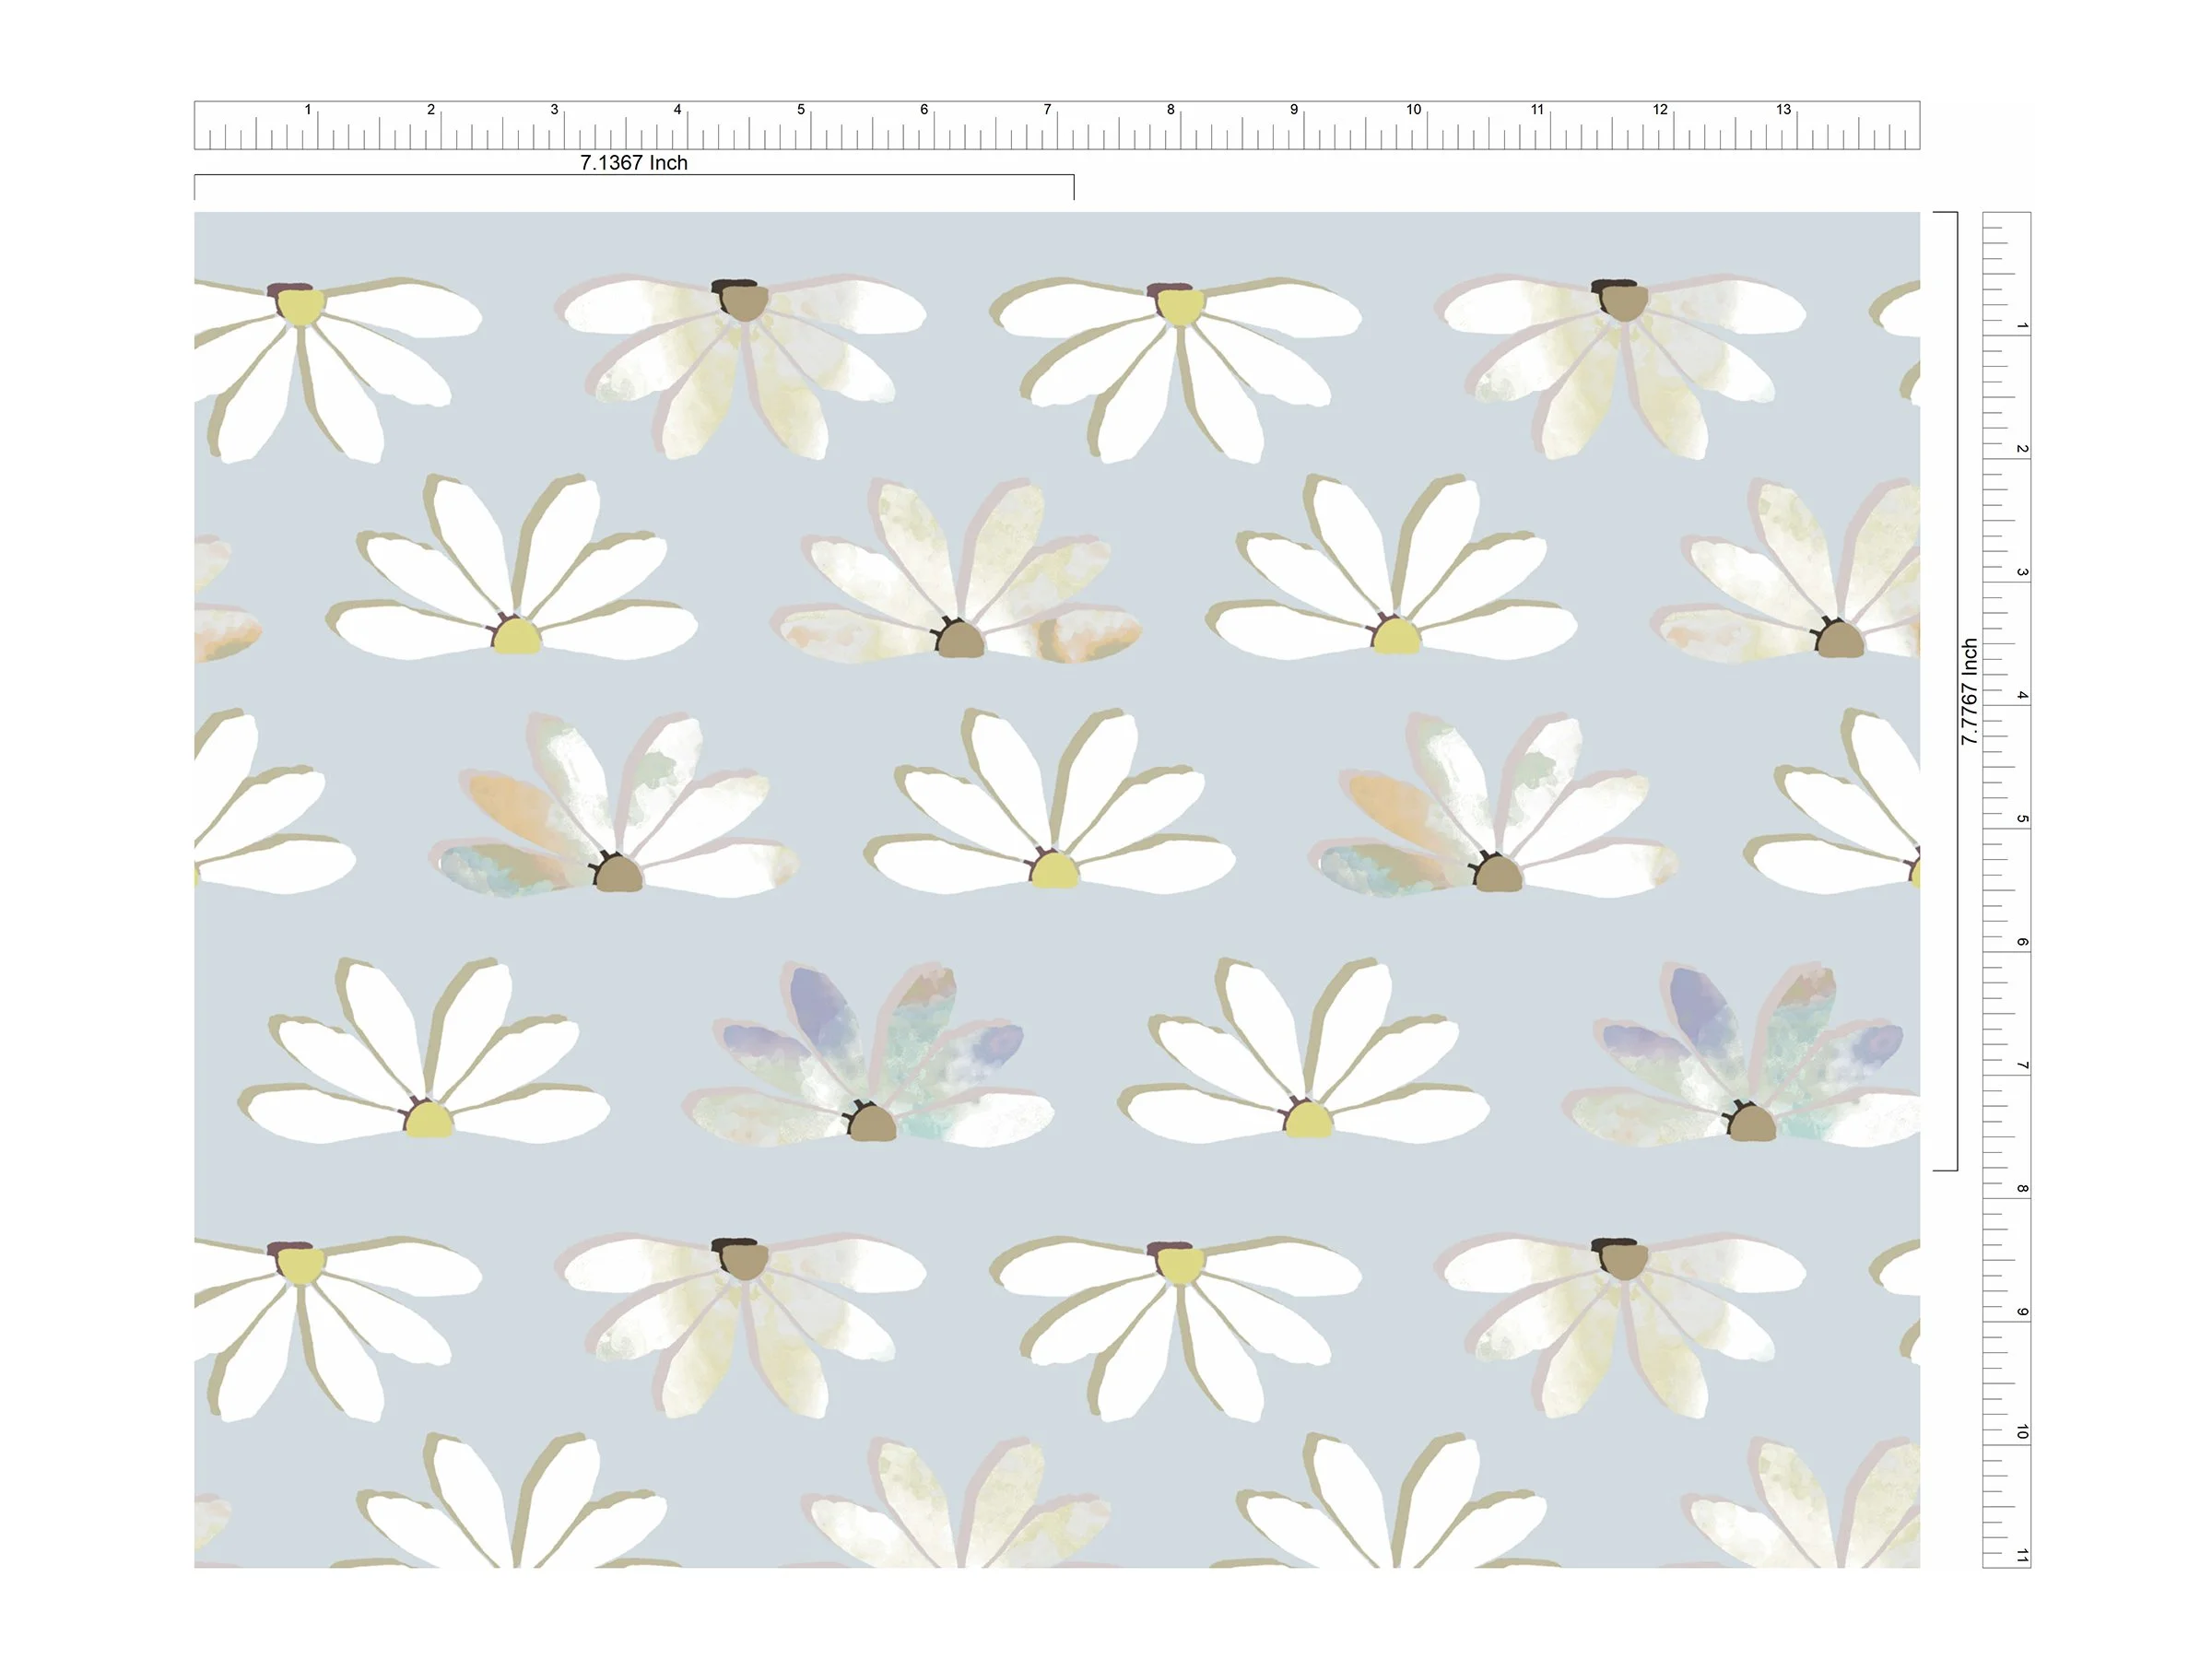Click number 11 on the right vertical ruler
Screen dimensions: 2212x1659
coord(2021,1555)
